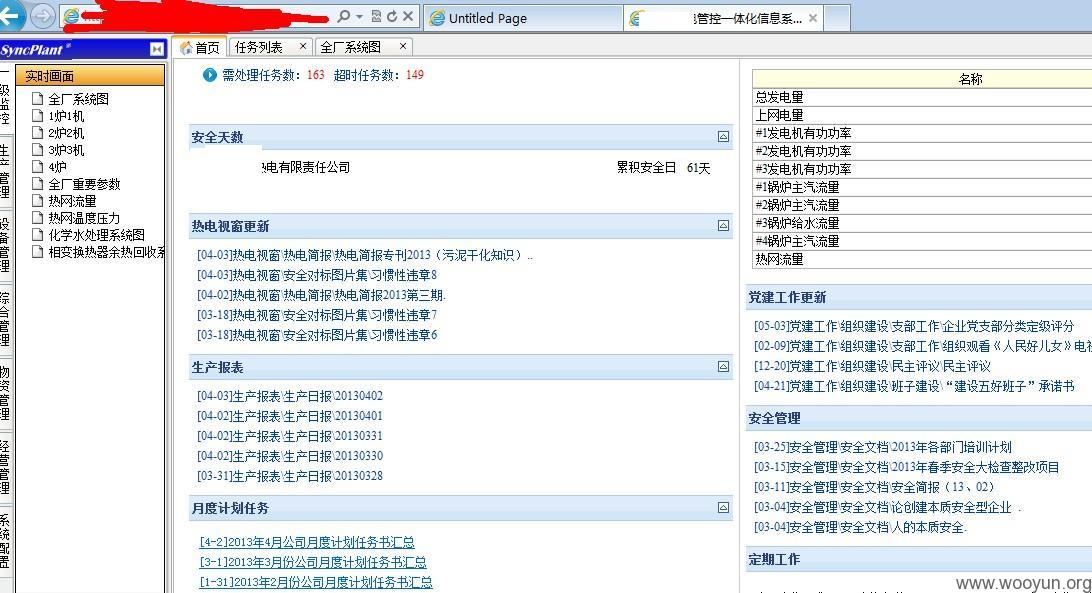Viewport: 1092px width, 593px height.
Task: Click the refresh icon in address bar
Action: pyautogui.click(x=392, y=16)
